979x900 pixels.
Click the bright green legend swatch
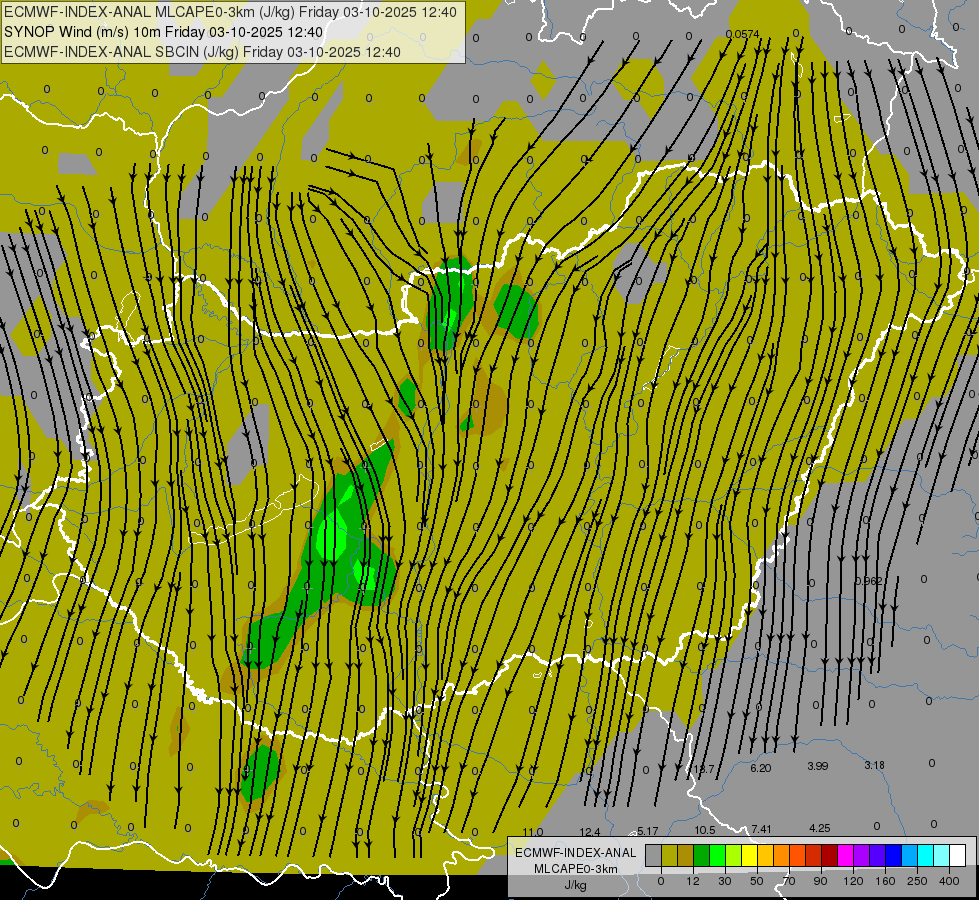pos(718,855)
